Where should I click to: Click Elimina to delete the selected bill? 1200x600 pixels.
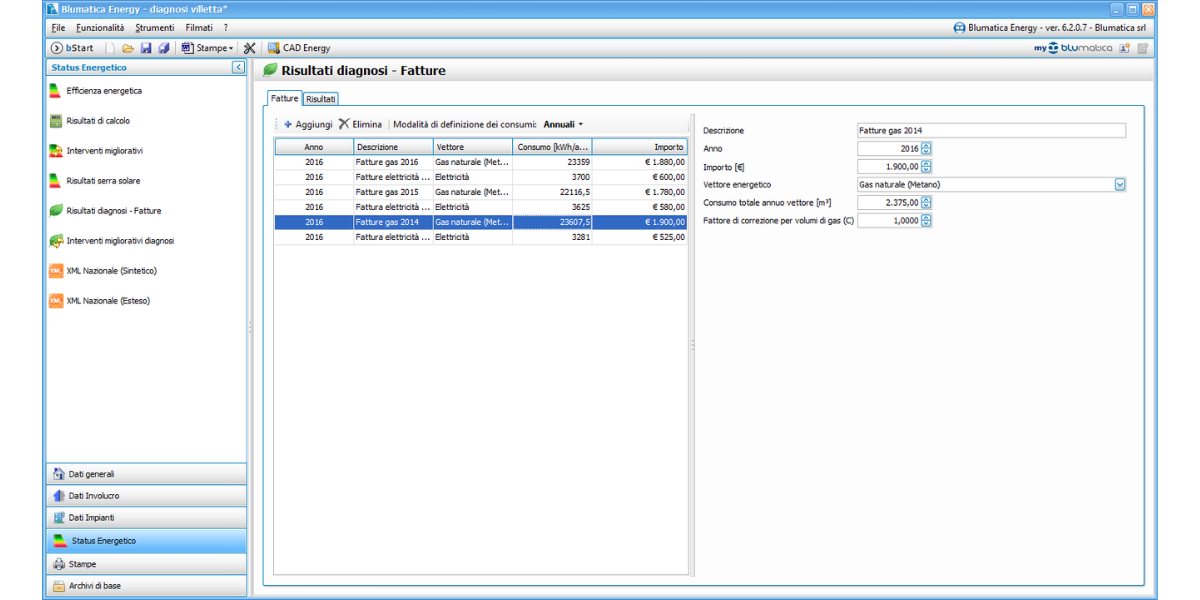point(360,124)
